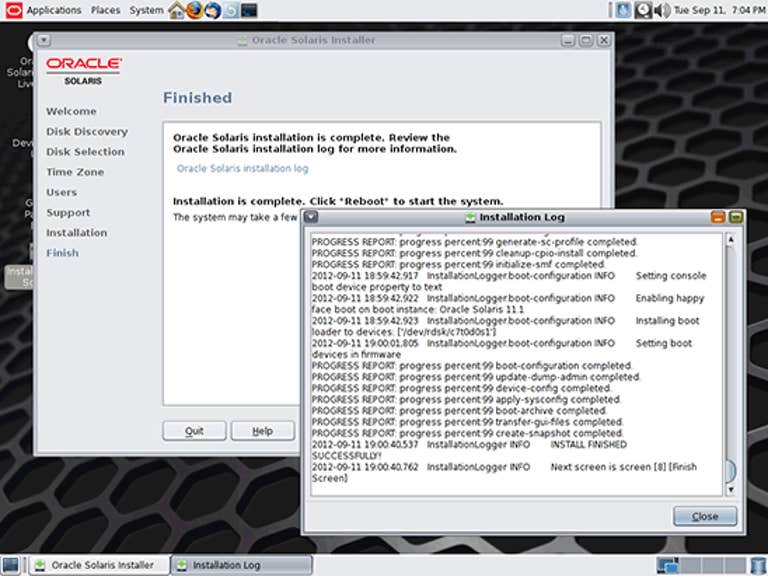Open the System menu

[x=146, y=10]
